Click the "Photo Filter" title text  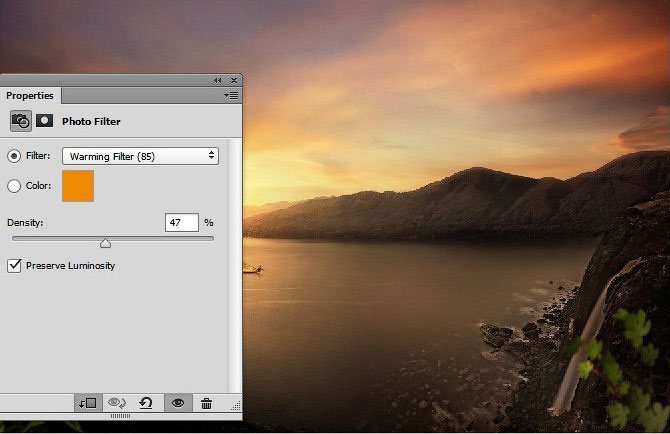(x=91, y=121)
